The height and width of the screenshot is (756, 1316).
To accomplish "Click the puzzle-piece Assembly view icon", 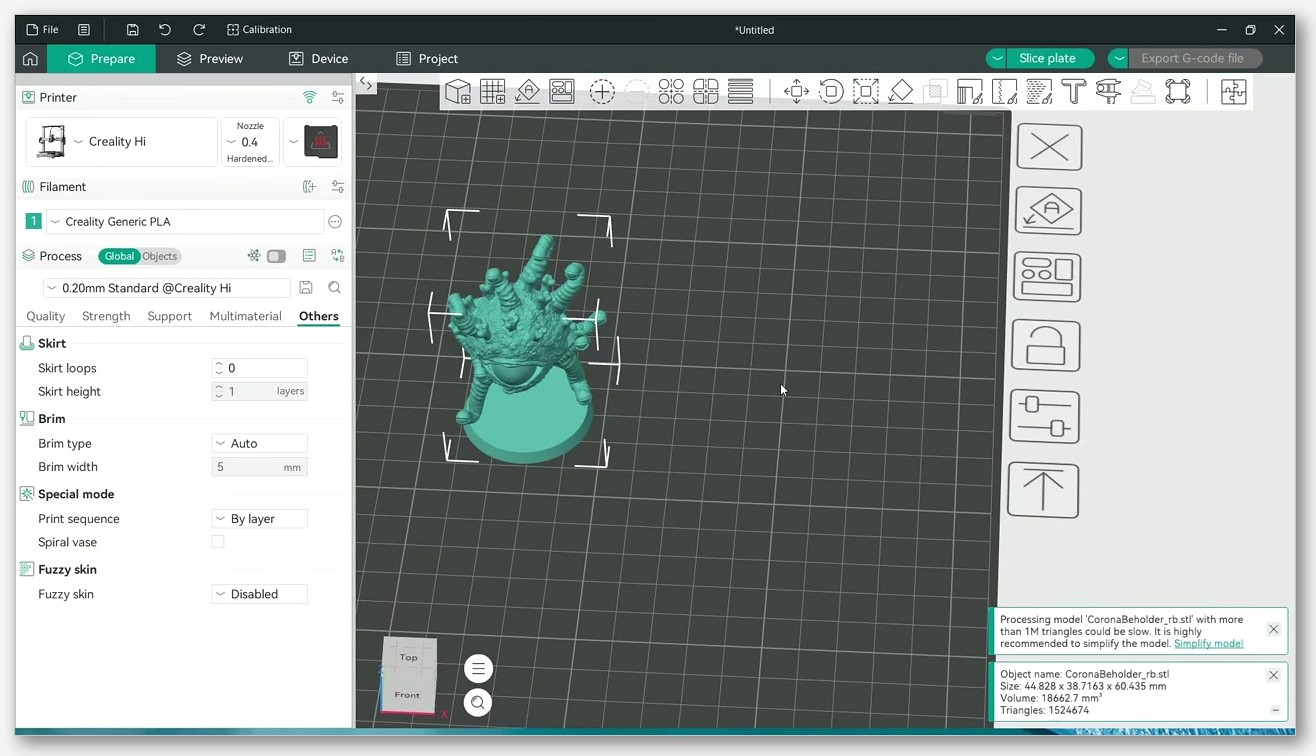I will (x=1234, y=92).
